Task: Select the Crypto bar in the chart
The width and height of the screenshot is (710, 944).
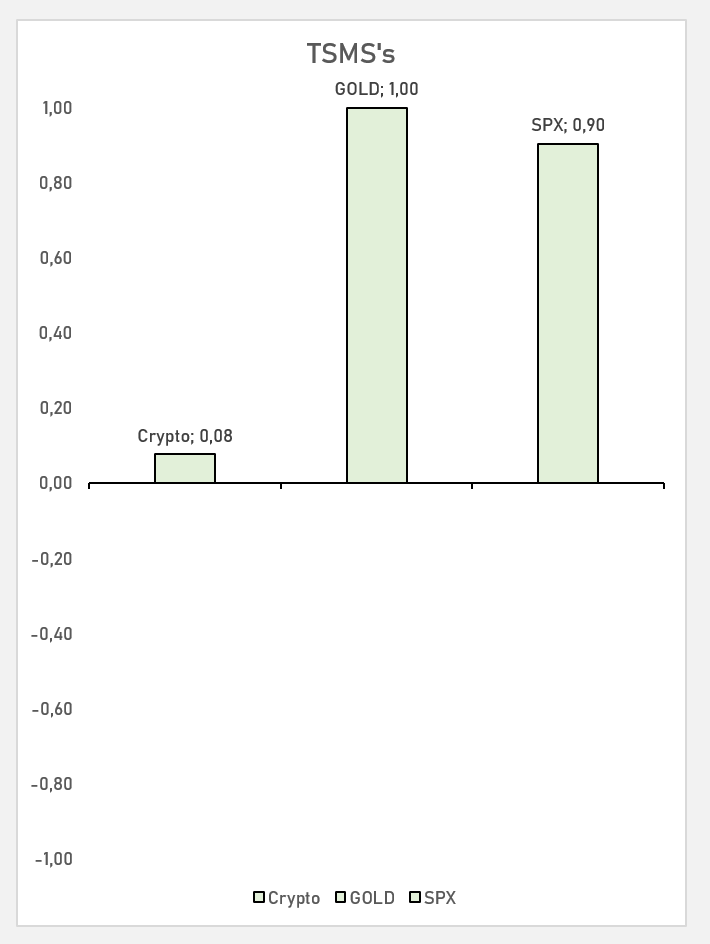Action: click(185, 469)
